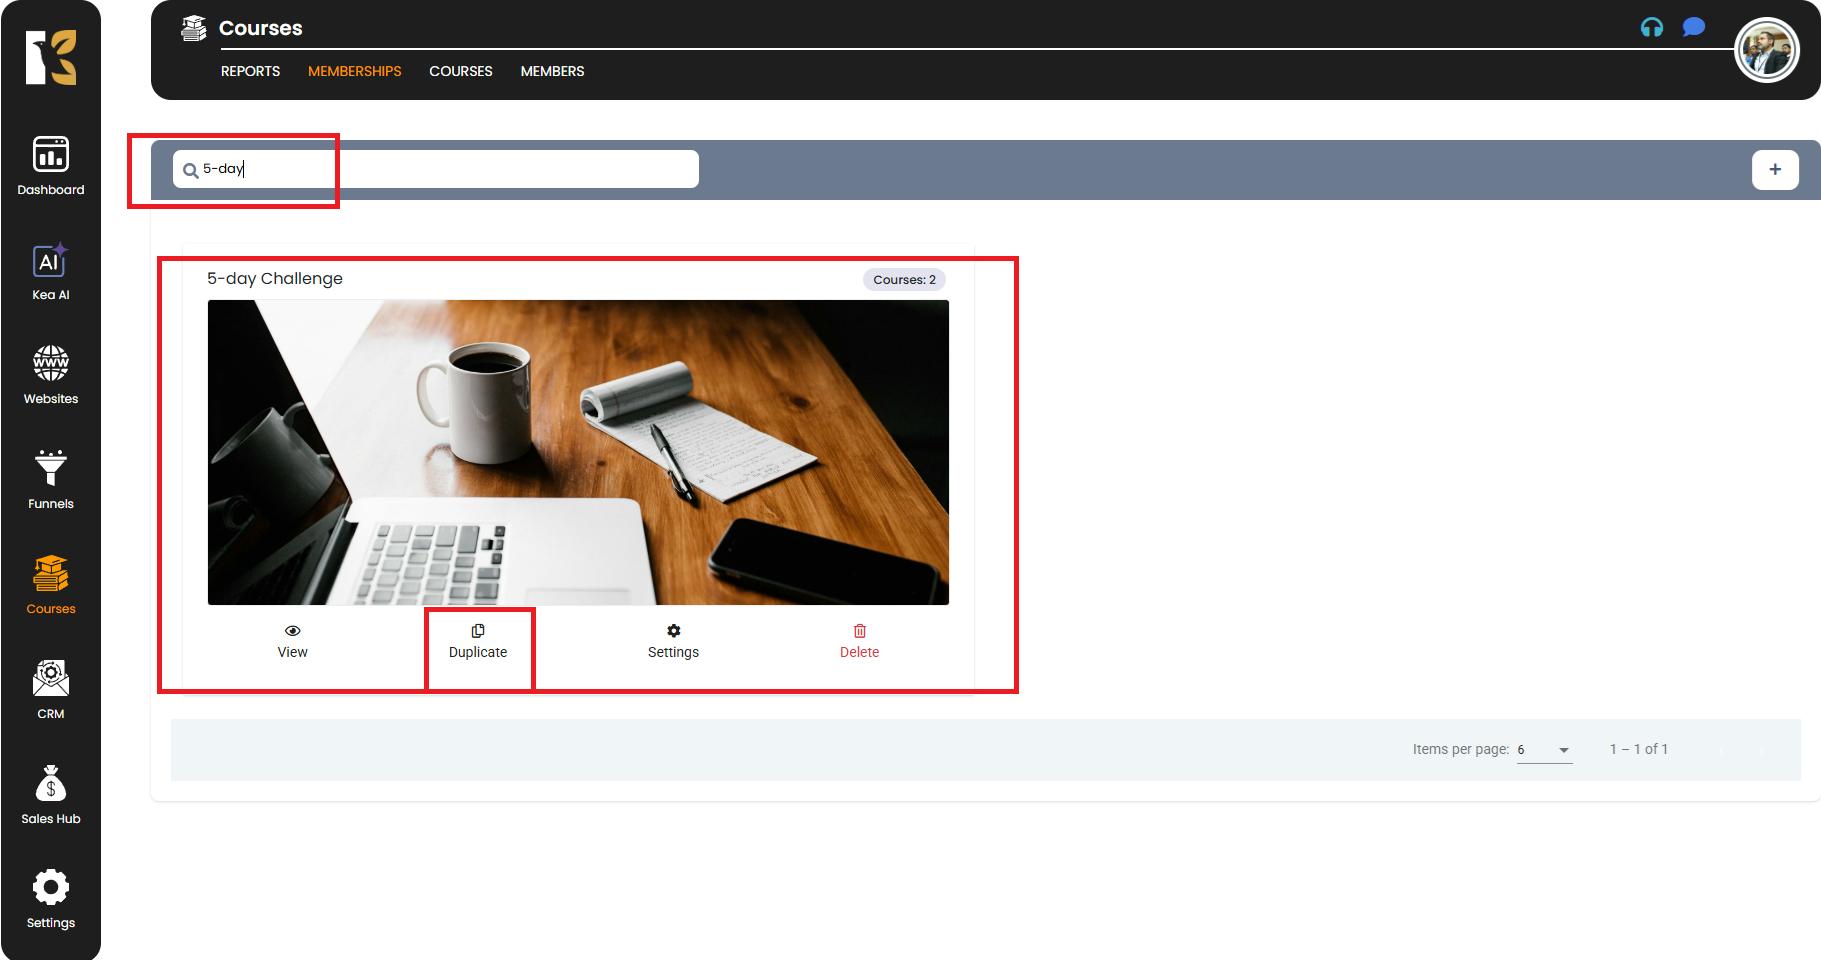Image resolution: width=1821 pixels, height=960 pixels.
Task: Click the headset support icon
Action: pos(1651,28)
